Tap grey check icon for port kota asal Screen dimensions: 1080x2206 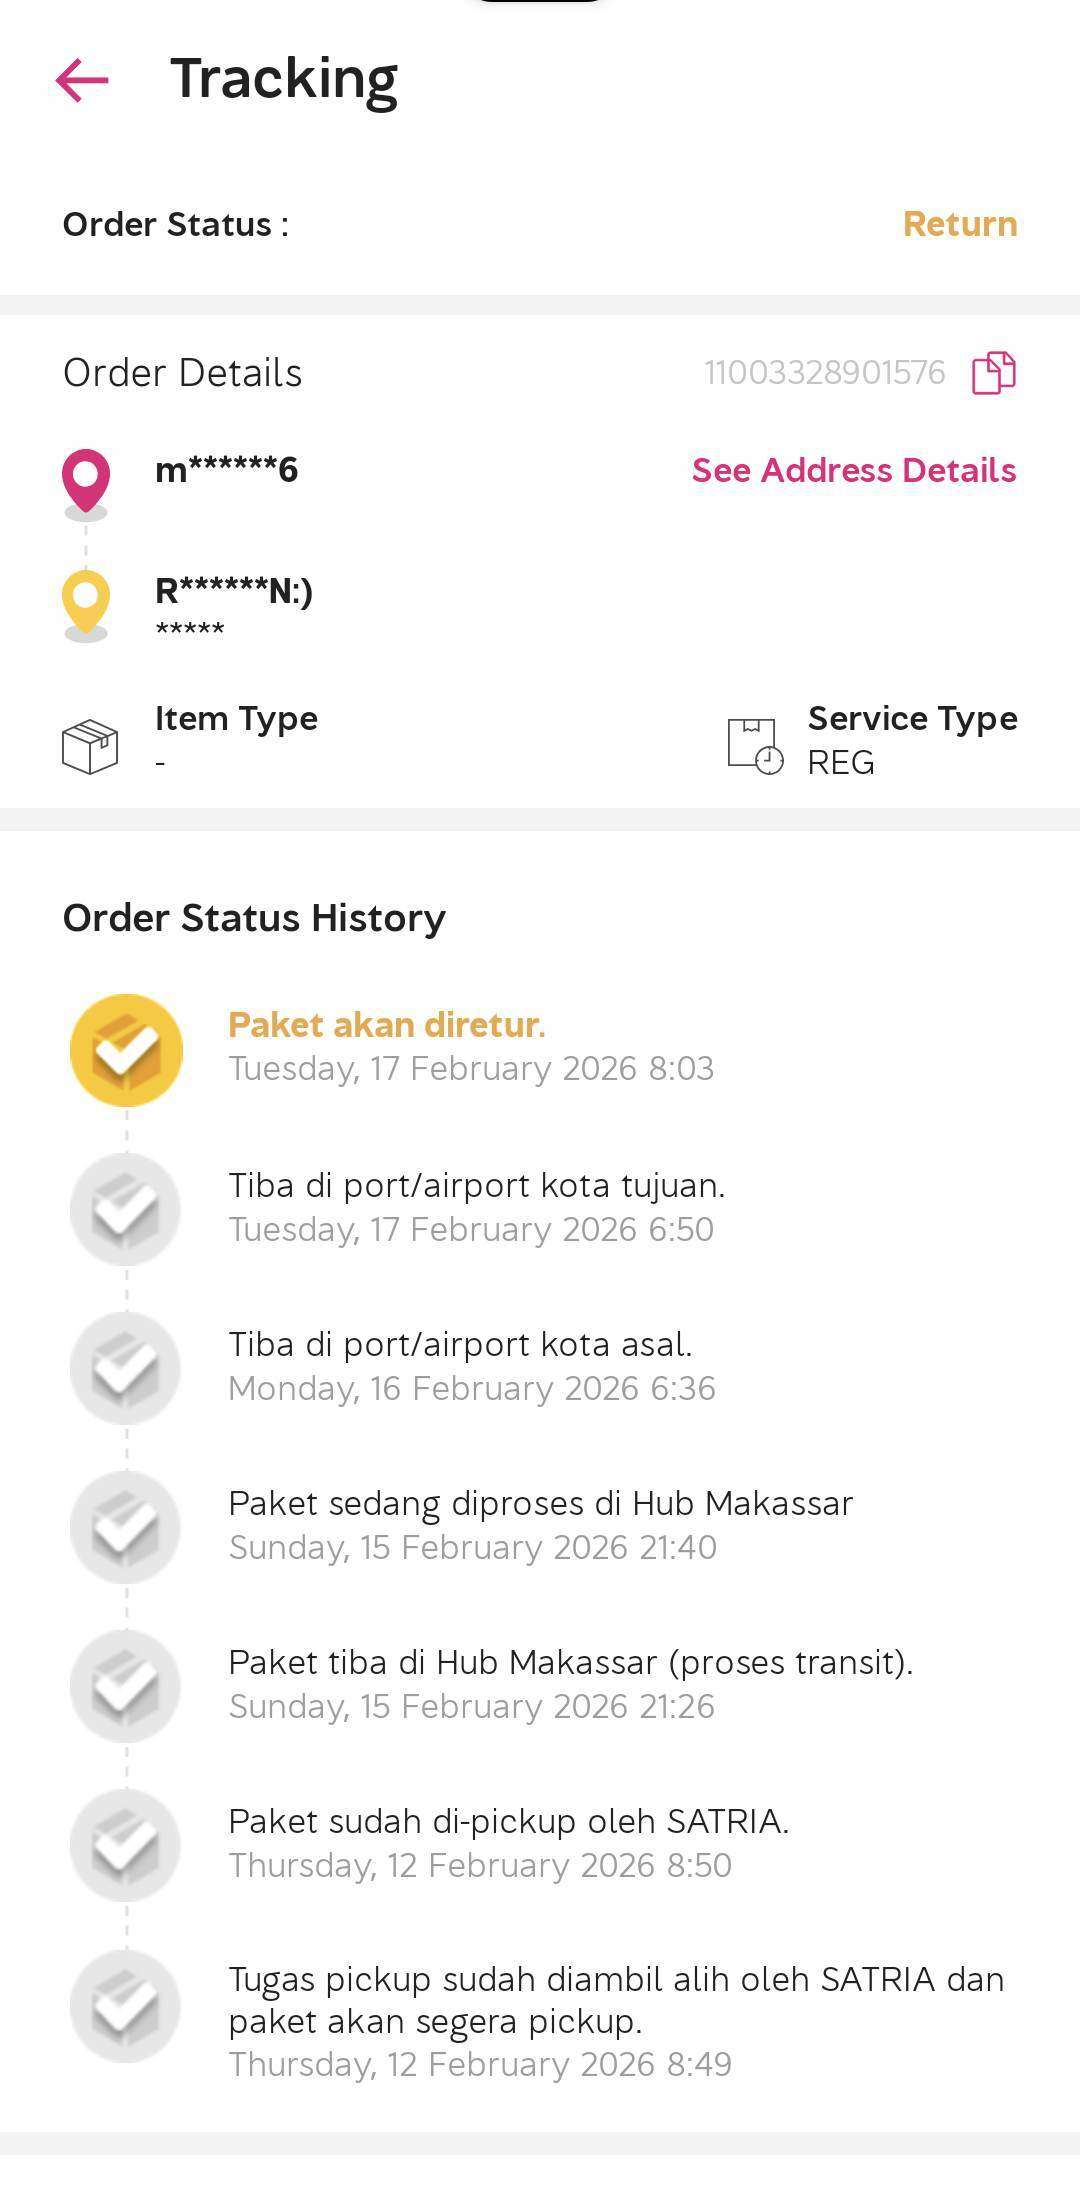coord(126,1367)
